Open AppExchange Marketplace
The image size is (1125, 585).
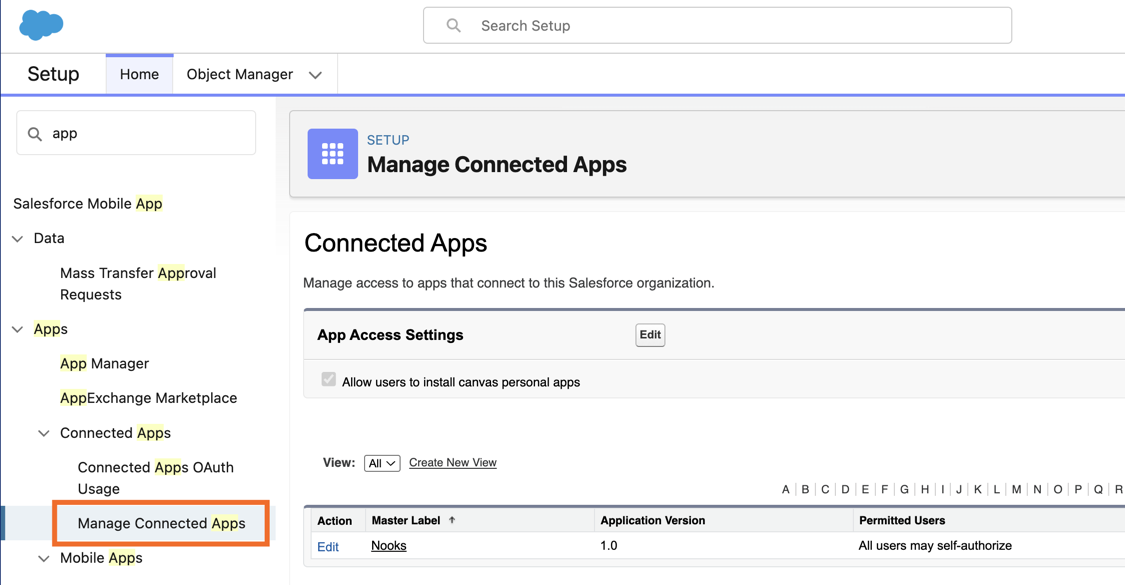click(149, 398)
